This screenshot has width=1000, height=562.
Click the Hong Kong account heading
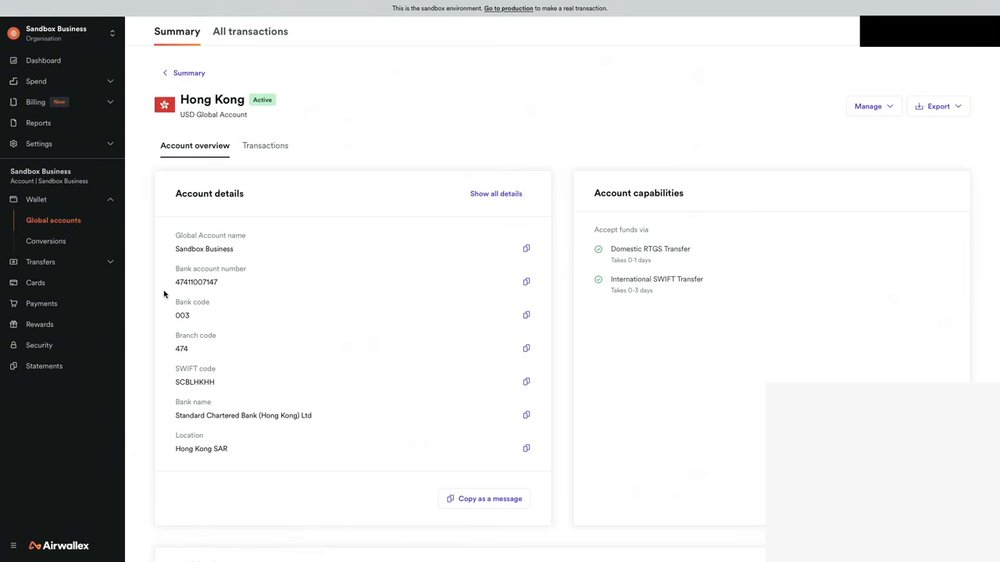point(212,100)
